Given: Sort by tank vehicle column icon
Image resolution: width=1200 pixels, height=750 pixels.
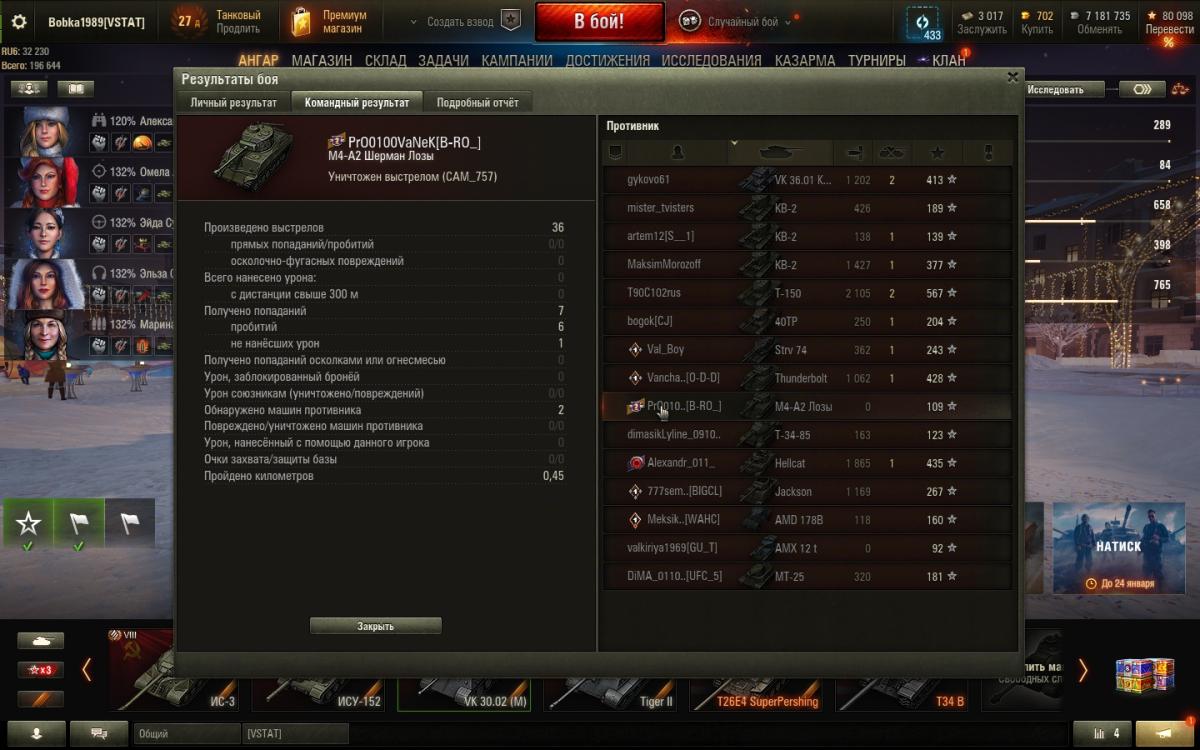Looking at the screenshot, I should pyautogui.click(x=782, y=152).
